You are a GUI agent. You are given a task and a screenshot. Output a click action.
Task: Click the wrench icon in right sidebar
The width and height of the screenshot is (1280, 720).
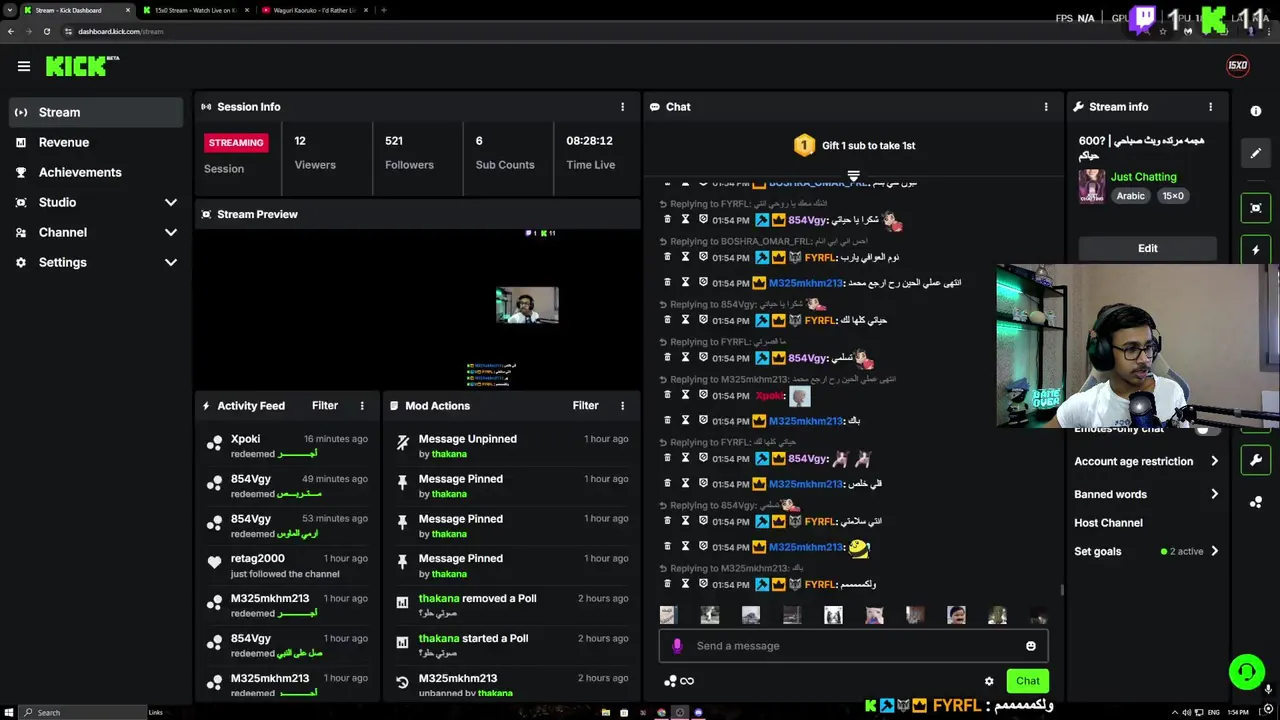[x=1256, y=460]
